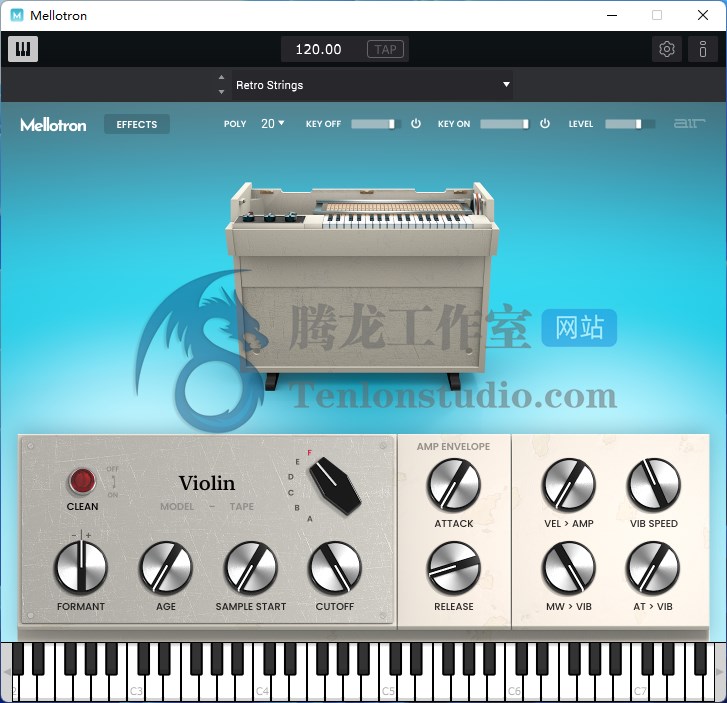Click the Mellotron instrument image
Screen dimensions: 727x703
[x=363, y=285]
